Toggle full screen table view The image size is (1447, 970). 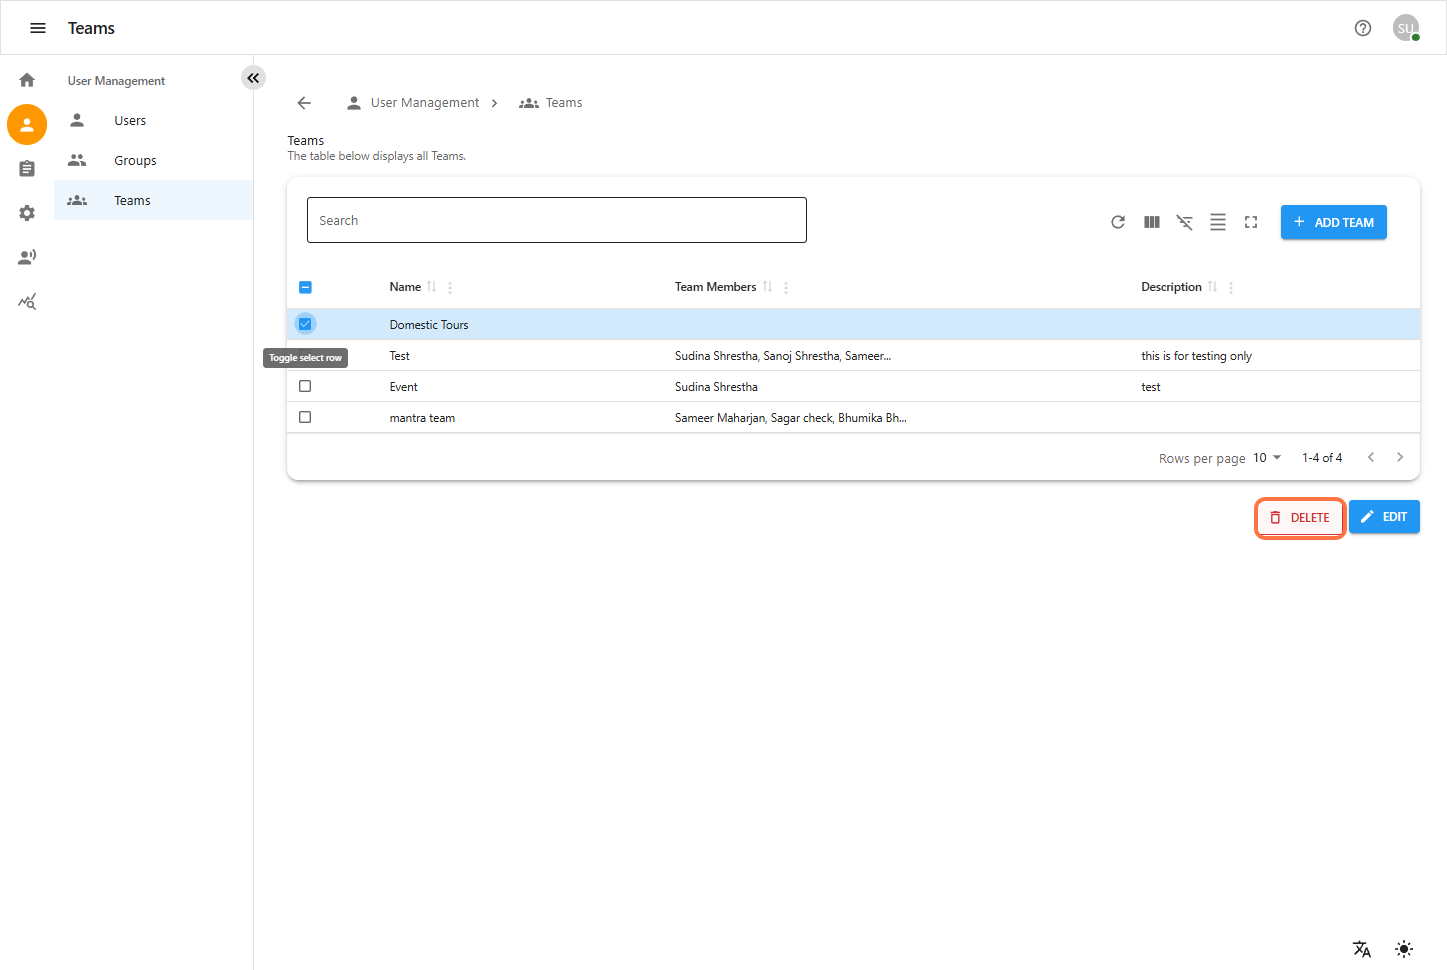tap(1251, 222)
